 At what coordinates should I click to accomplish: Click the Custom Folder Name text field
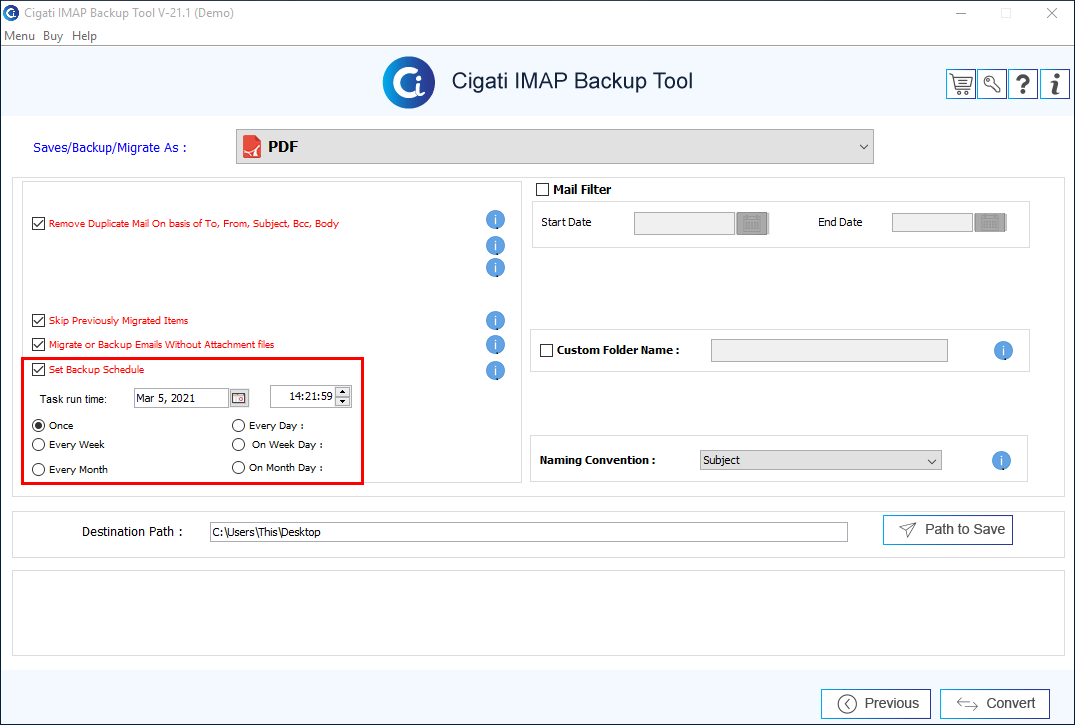pyautogui.click(x=830, y=350)
